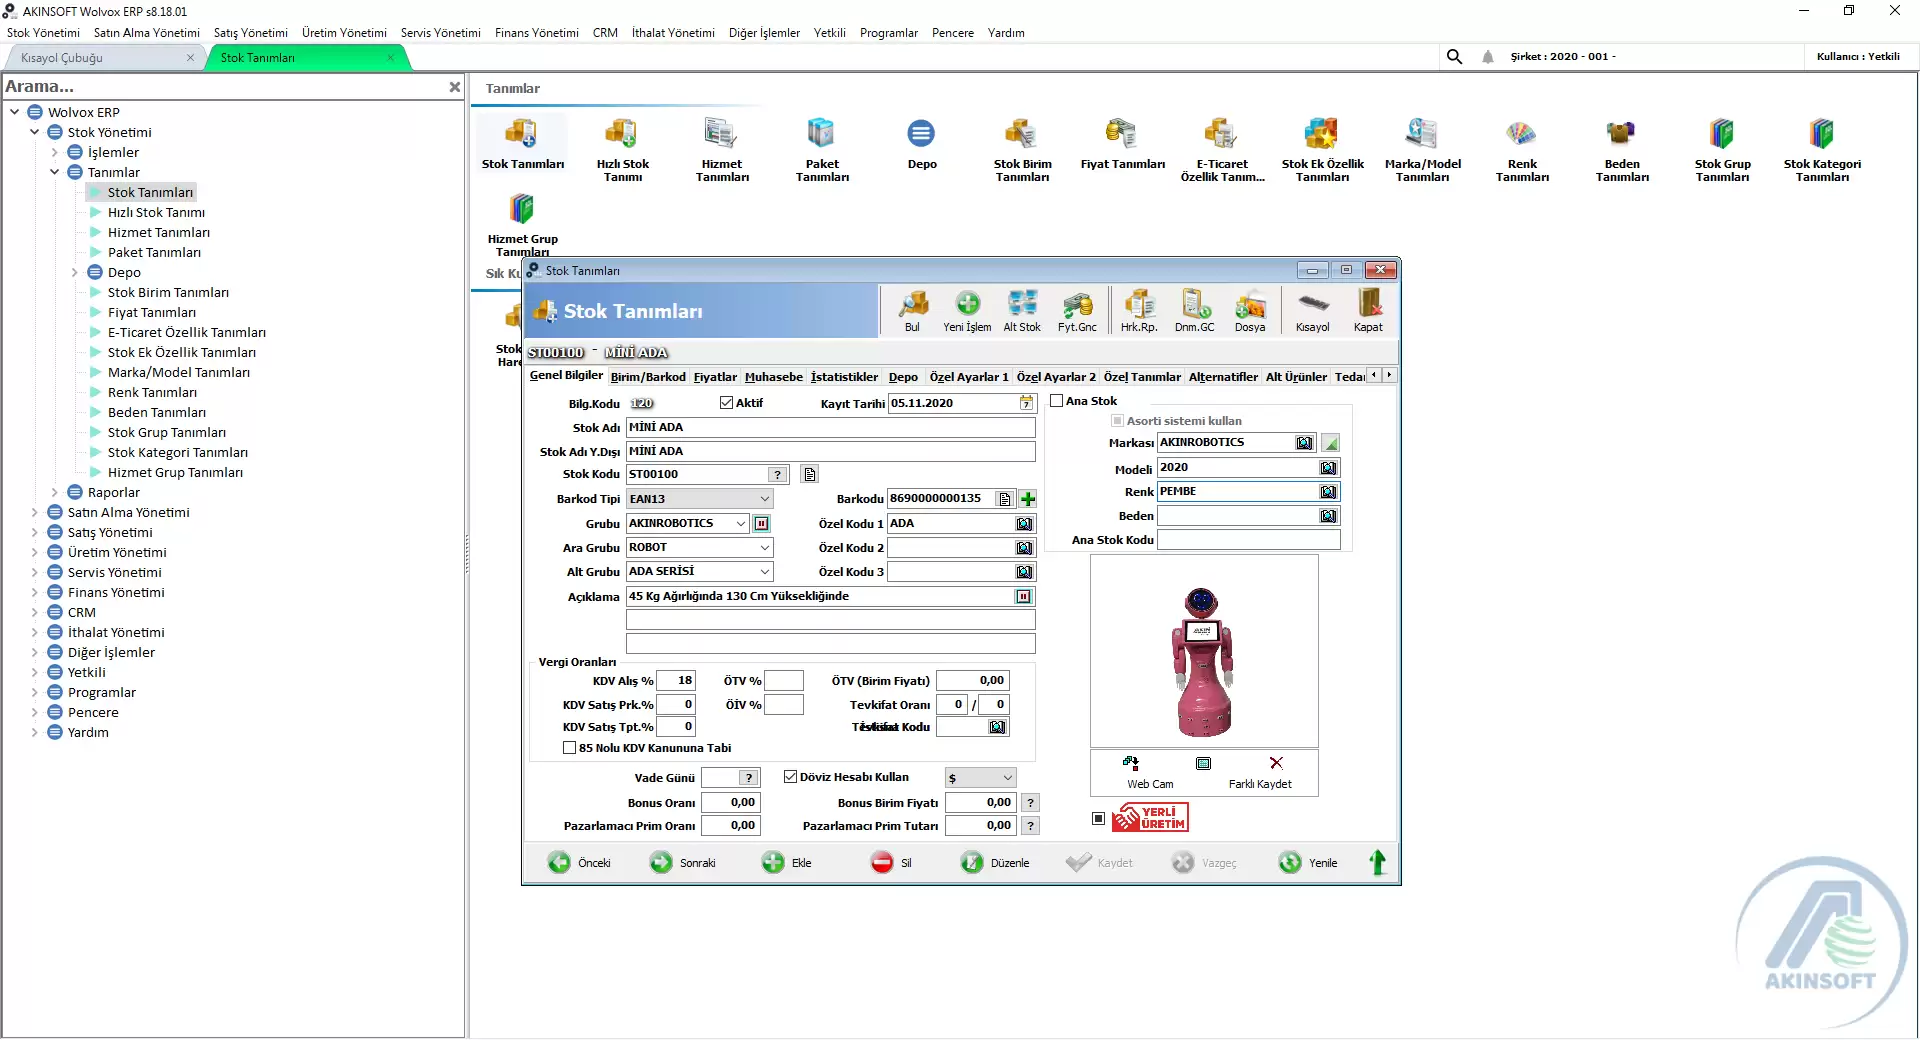Switch to the Fiyatlar tab
1920x1040 pixels.
715,377
